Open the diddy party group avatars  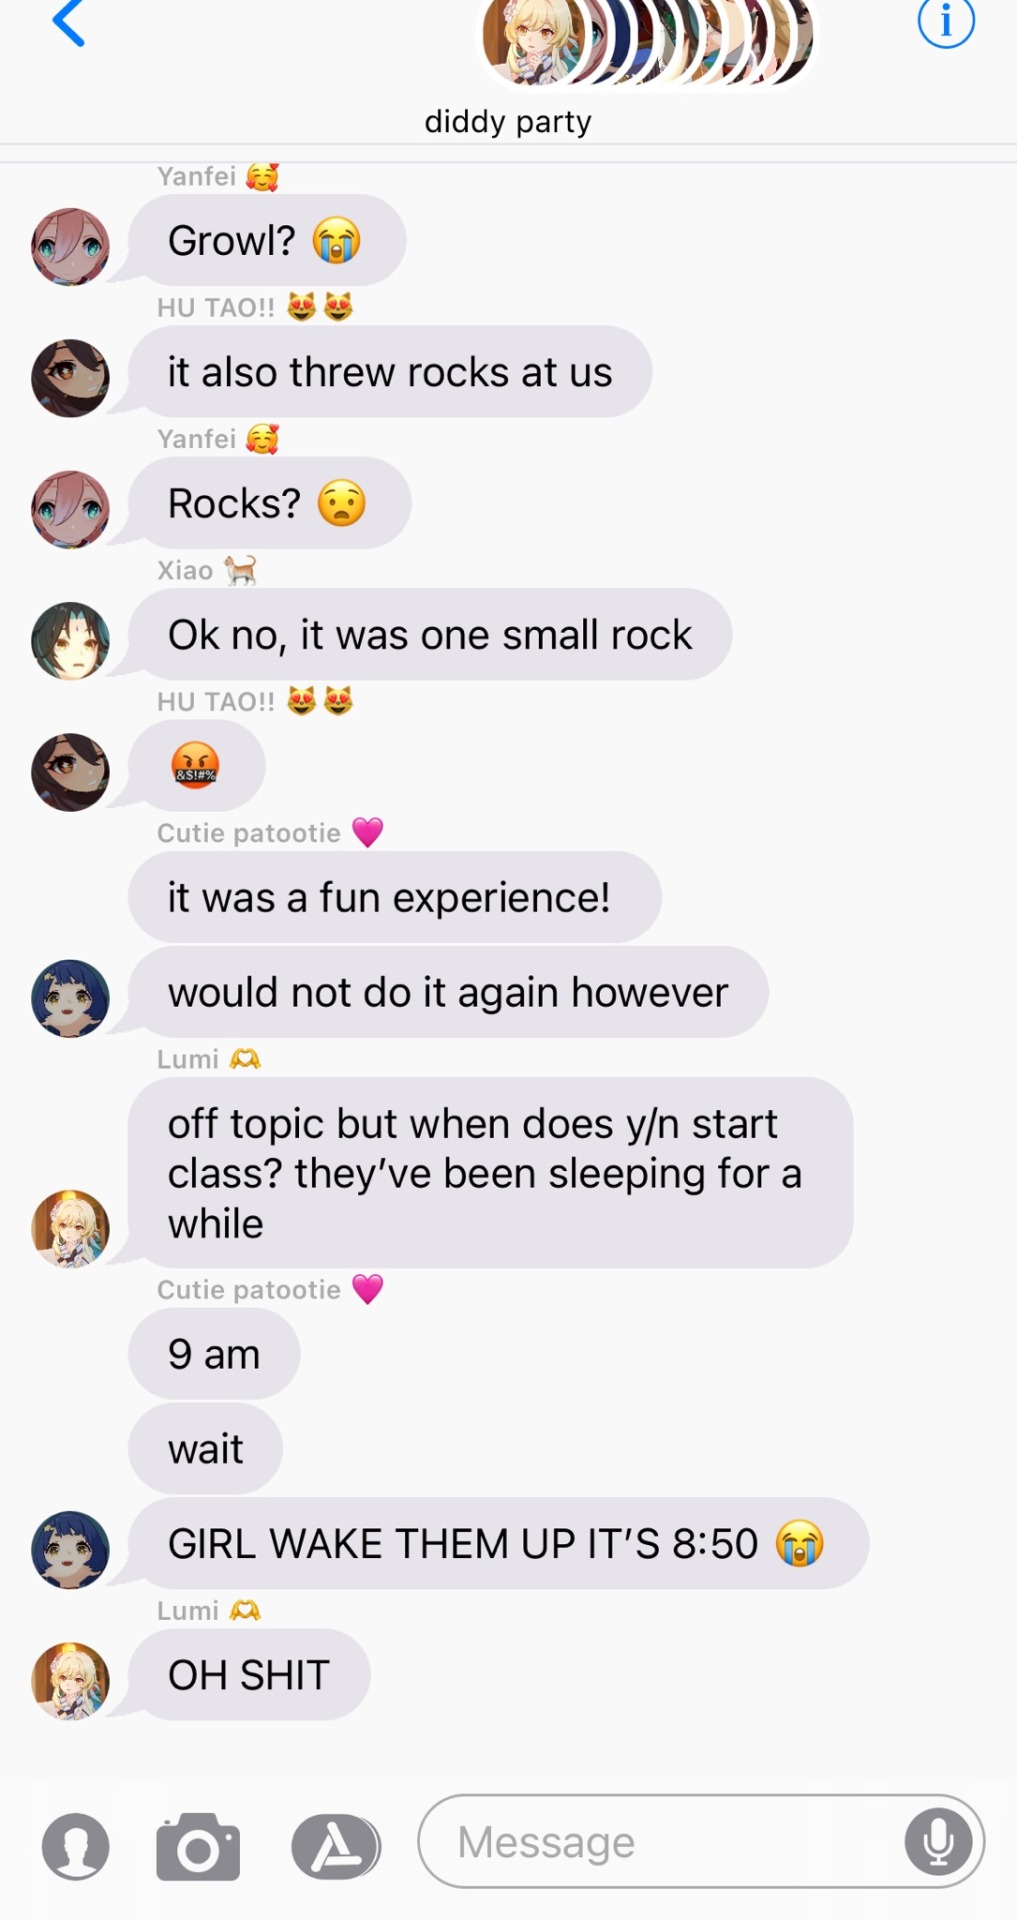[648, 38]
